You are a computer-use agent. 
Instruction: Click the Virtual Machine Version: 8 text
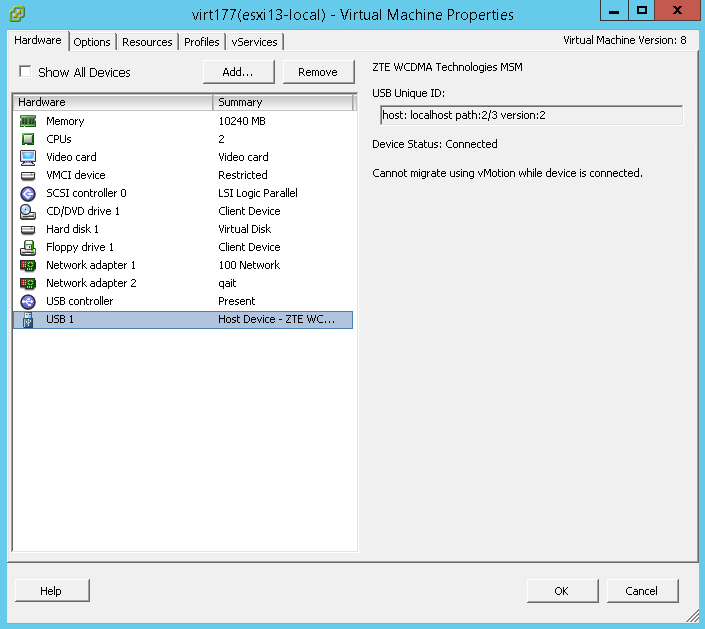[x=625, y=40]
